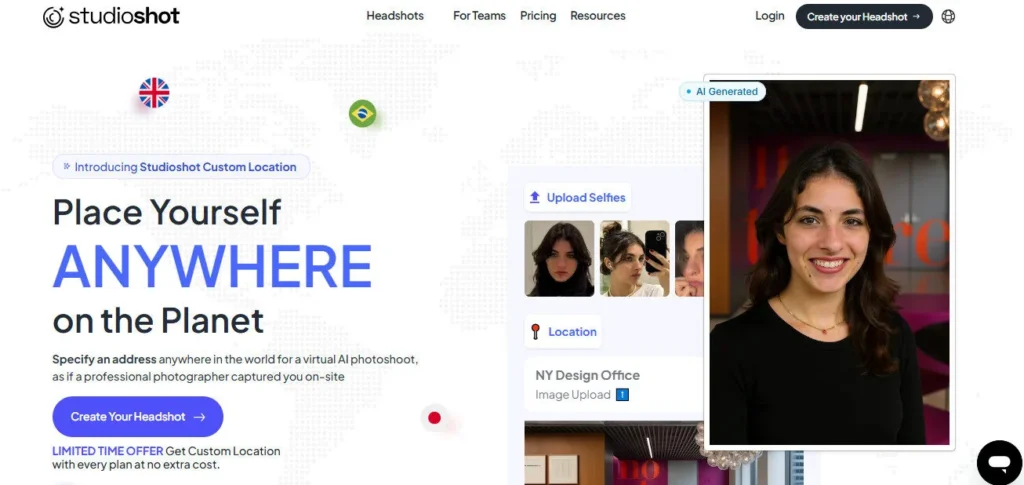Select the first selfie thumbnail
Image resolution: width=1024 pixels, height=485 pixels.
point(559,259)
